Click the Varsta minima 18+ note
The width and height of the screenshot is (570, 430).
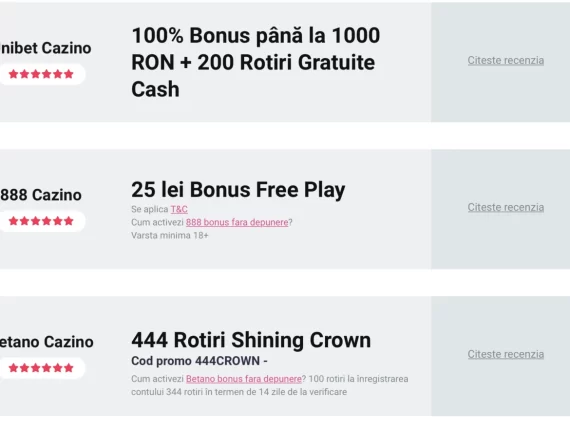(x=170, y=236)
